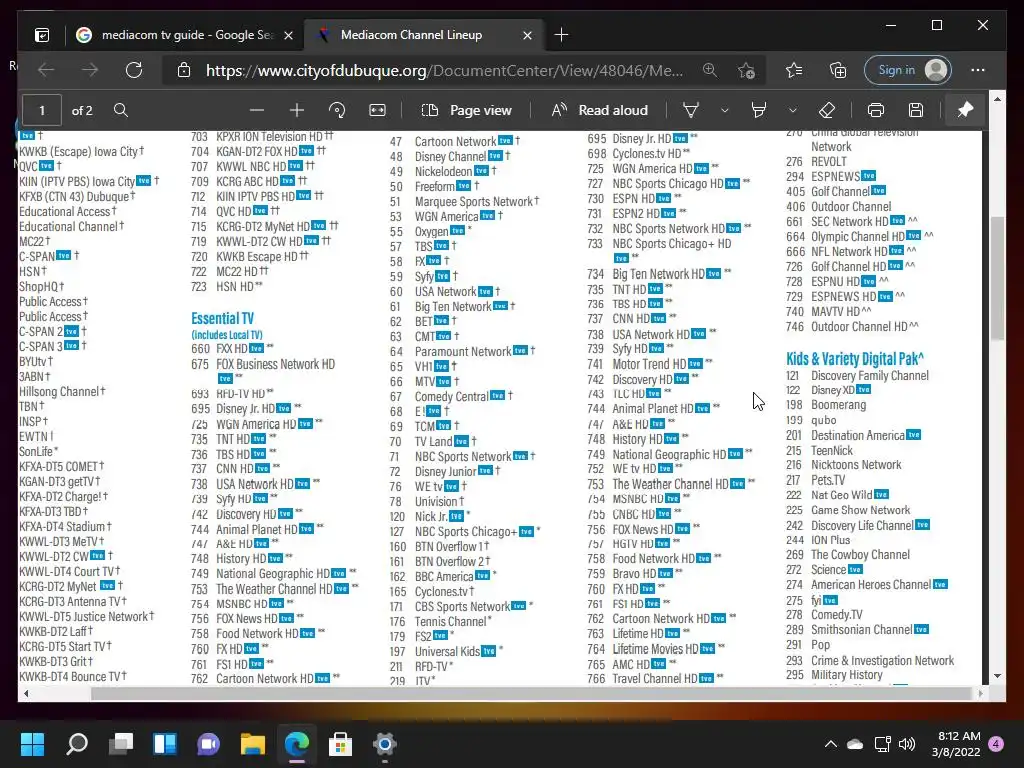Open Microsoft Store from taskbar
Viewport: 1024px width, 768px height.
point(340,744)
